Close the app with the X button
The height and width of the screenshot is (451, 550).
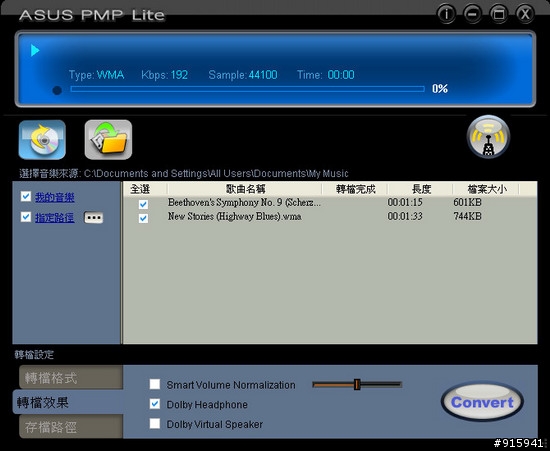[525, 14]
